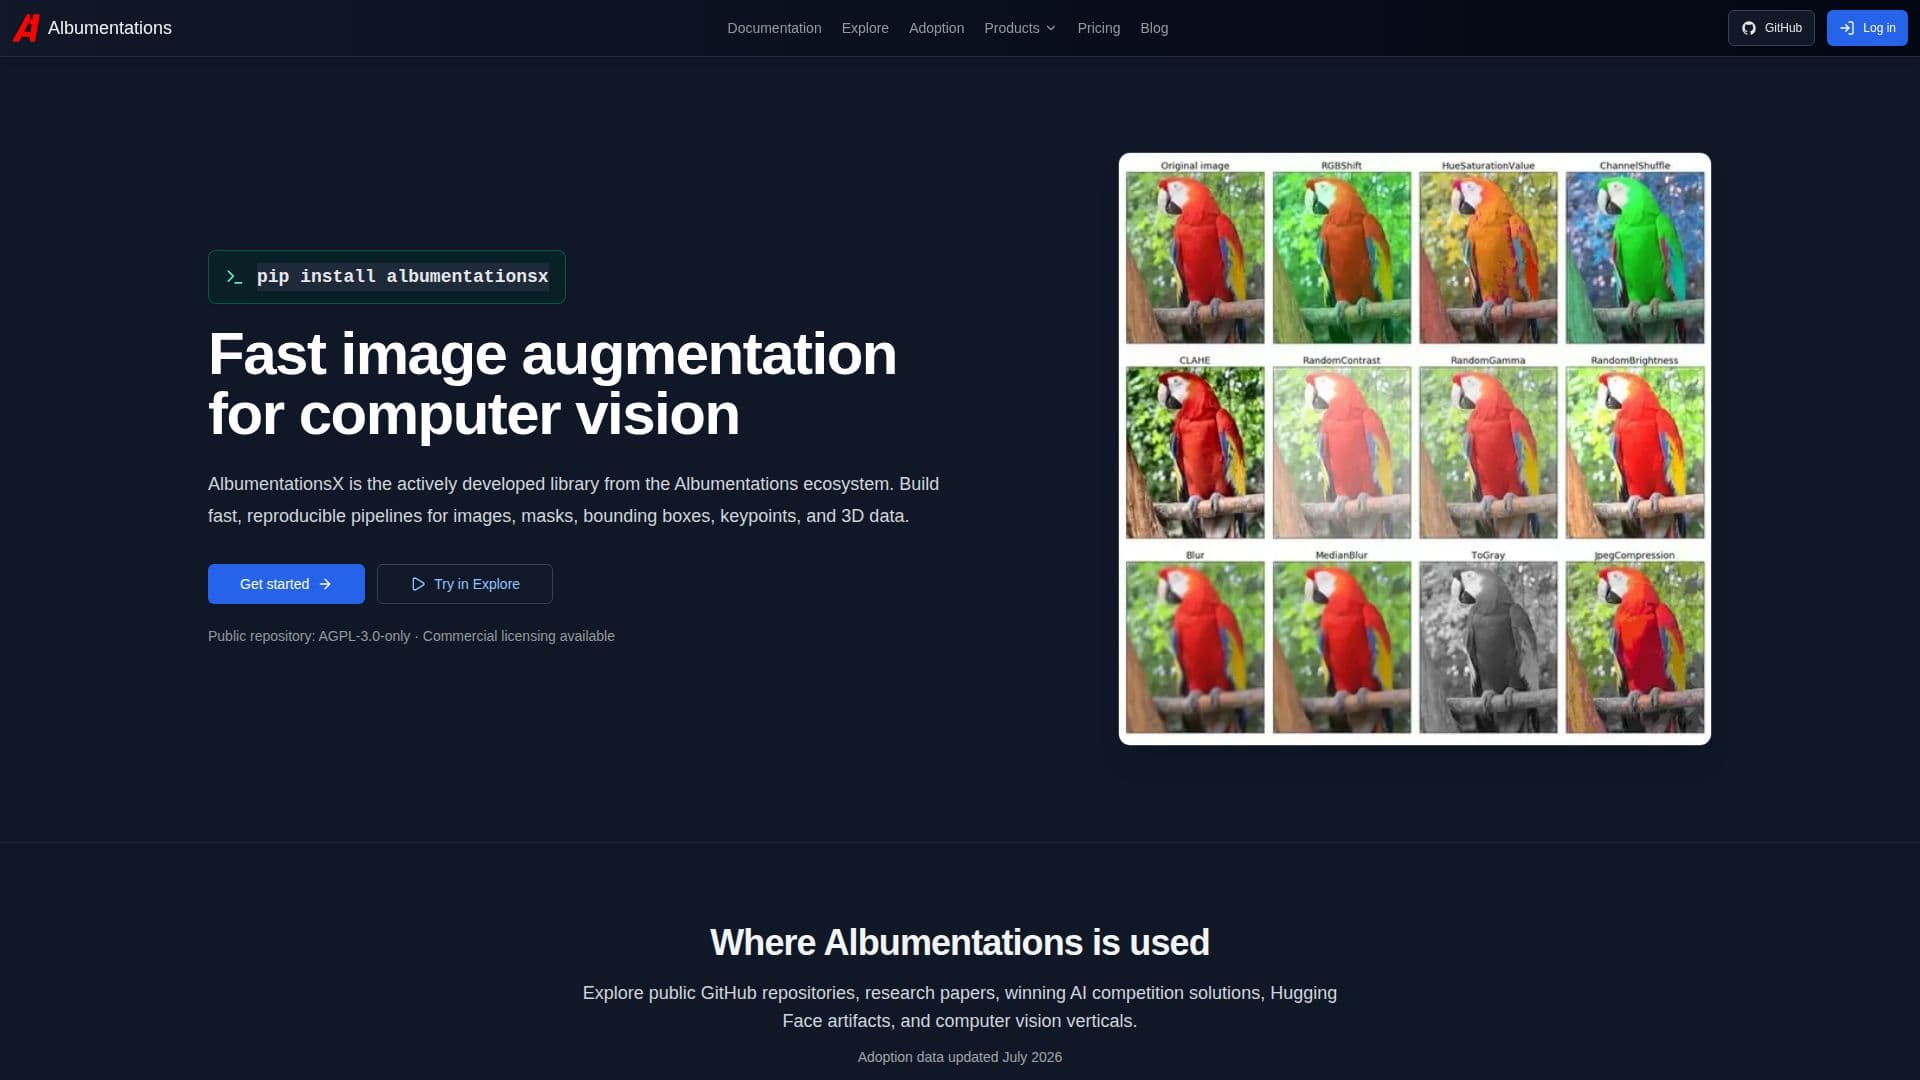Click the CLAHE parrot thumbnail
Screen dimensions: 1920x1080
[x=1195, y=453]
